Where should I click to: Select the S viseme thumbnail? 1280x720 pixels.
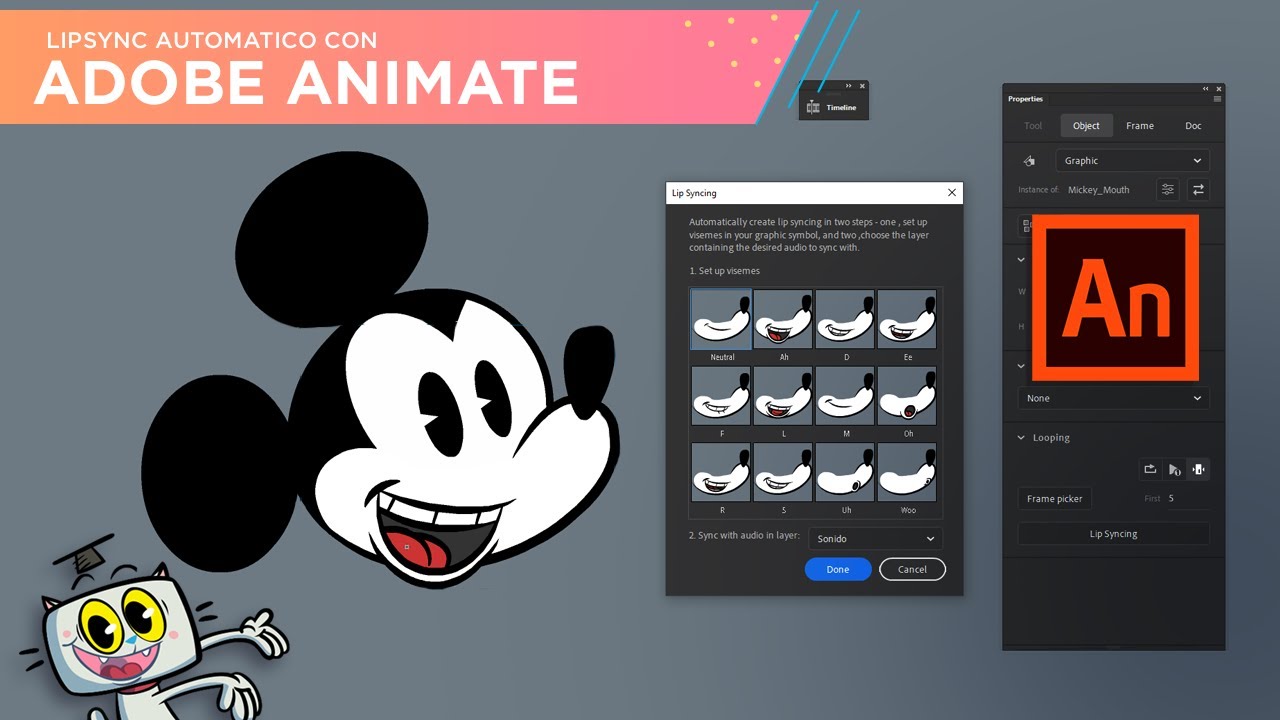[783, 472]
